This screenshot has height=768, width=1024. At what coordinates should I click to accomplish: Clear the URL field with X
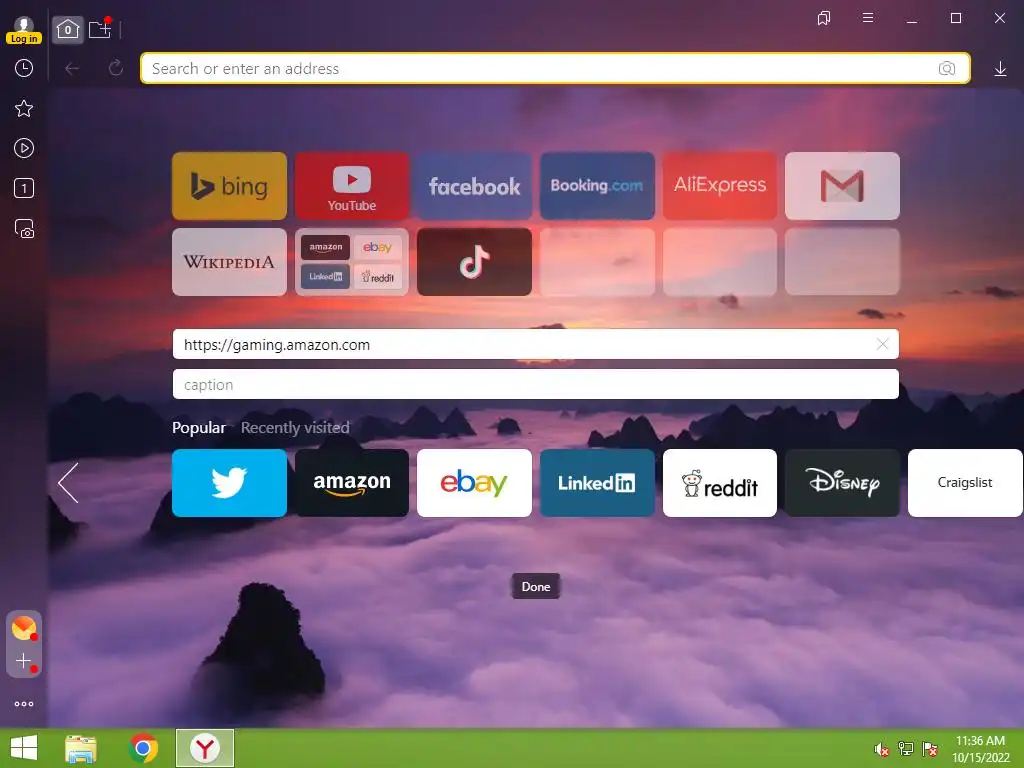point(882,344)
